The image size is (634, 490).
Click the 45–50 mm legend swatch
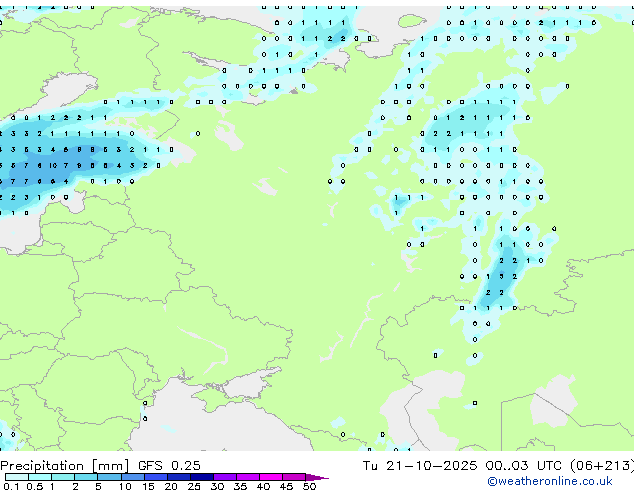(294, 477)
